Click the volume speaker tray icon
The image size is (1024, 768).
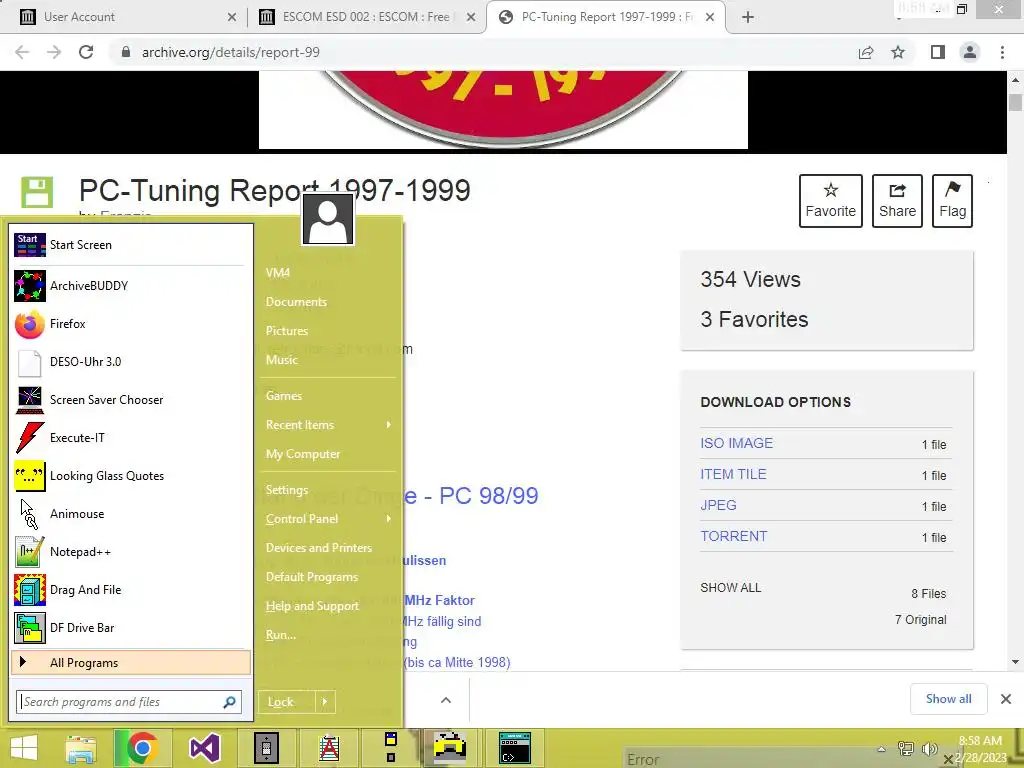(x=929, y=749)
